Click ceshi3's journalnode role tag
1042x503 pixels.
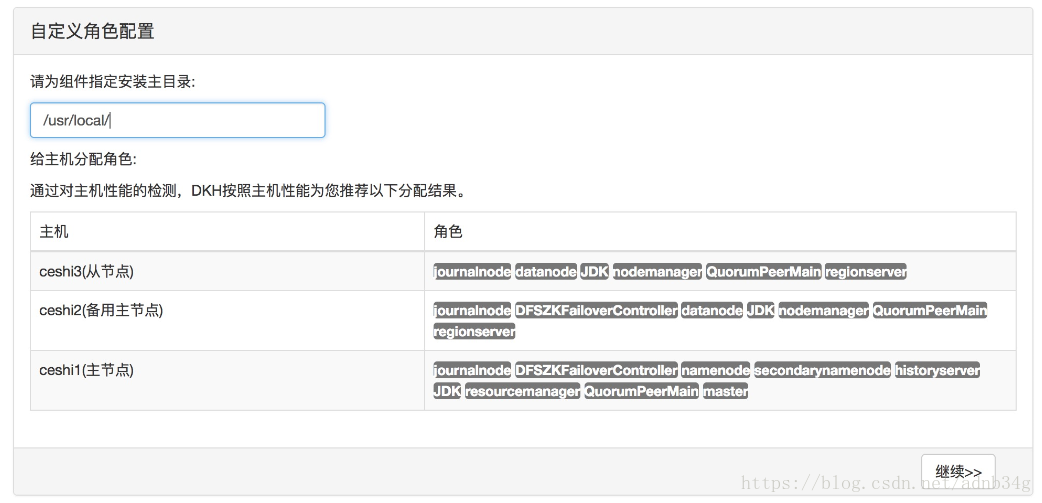(472, 271)
